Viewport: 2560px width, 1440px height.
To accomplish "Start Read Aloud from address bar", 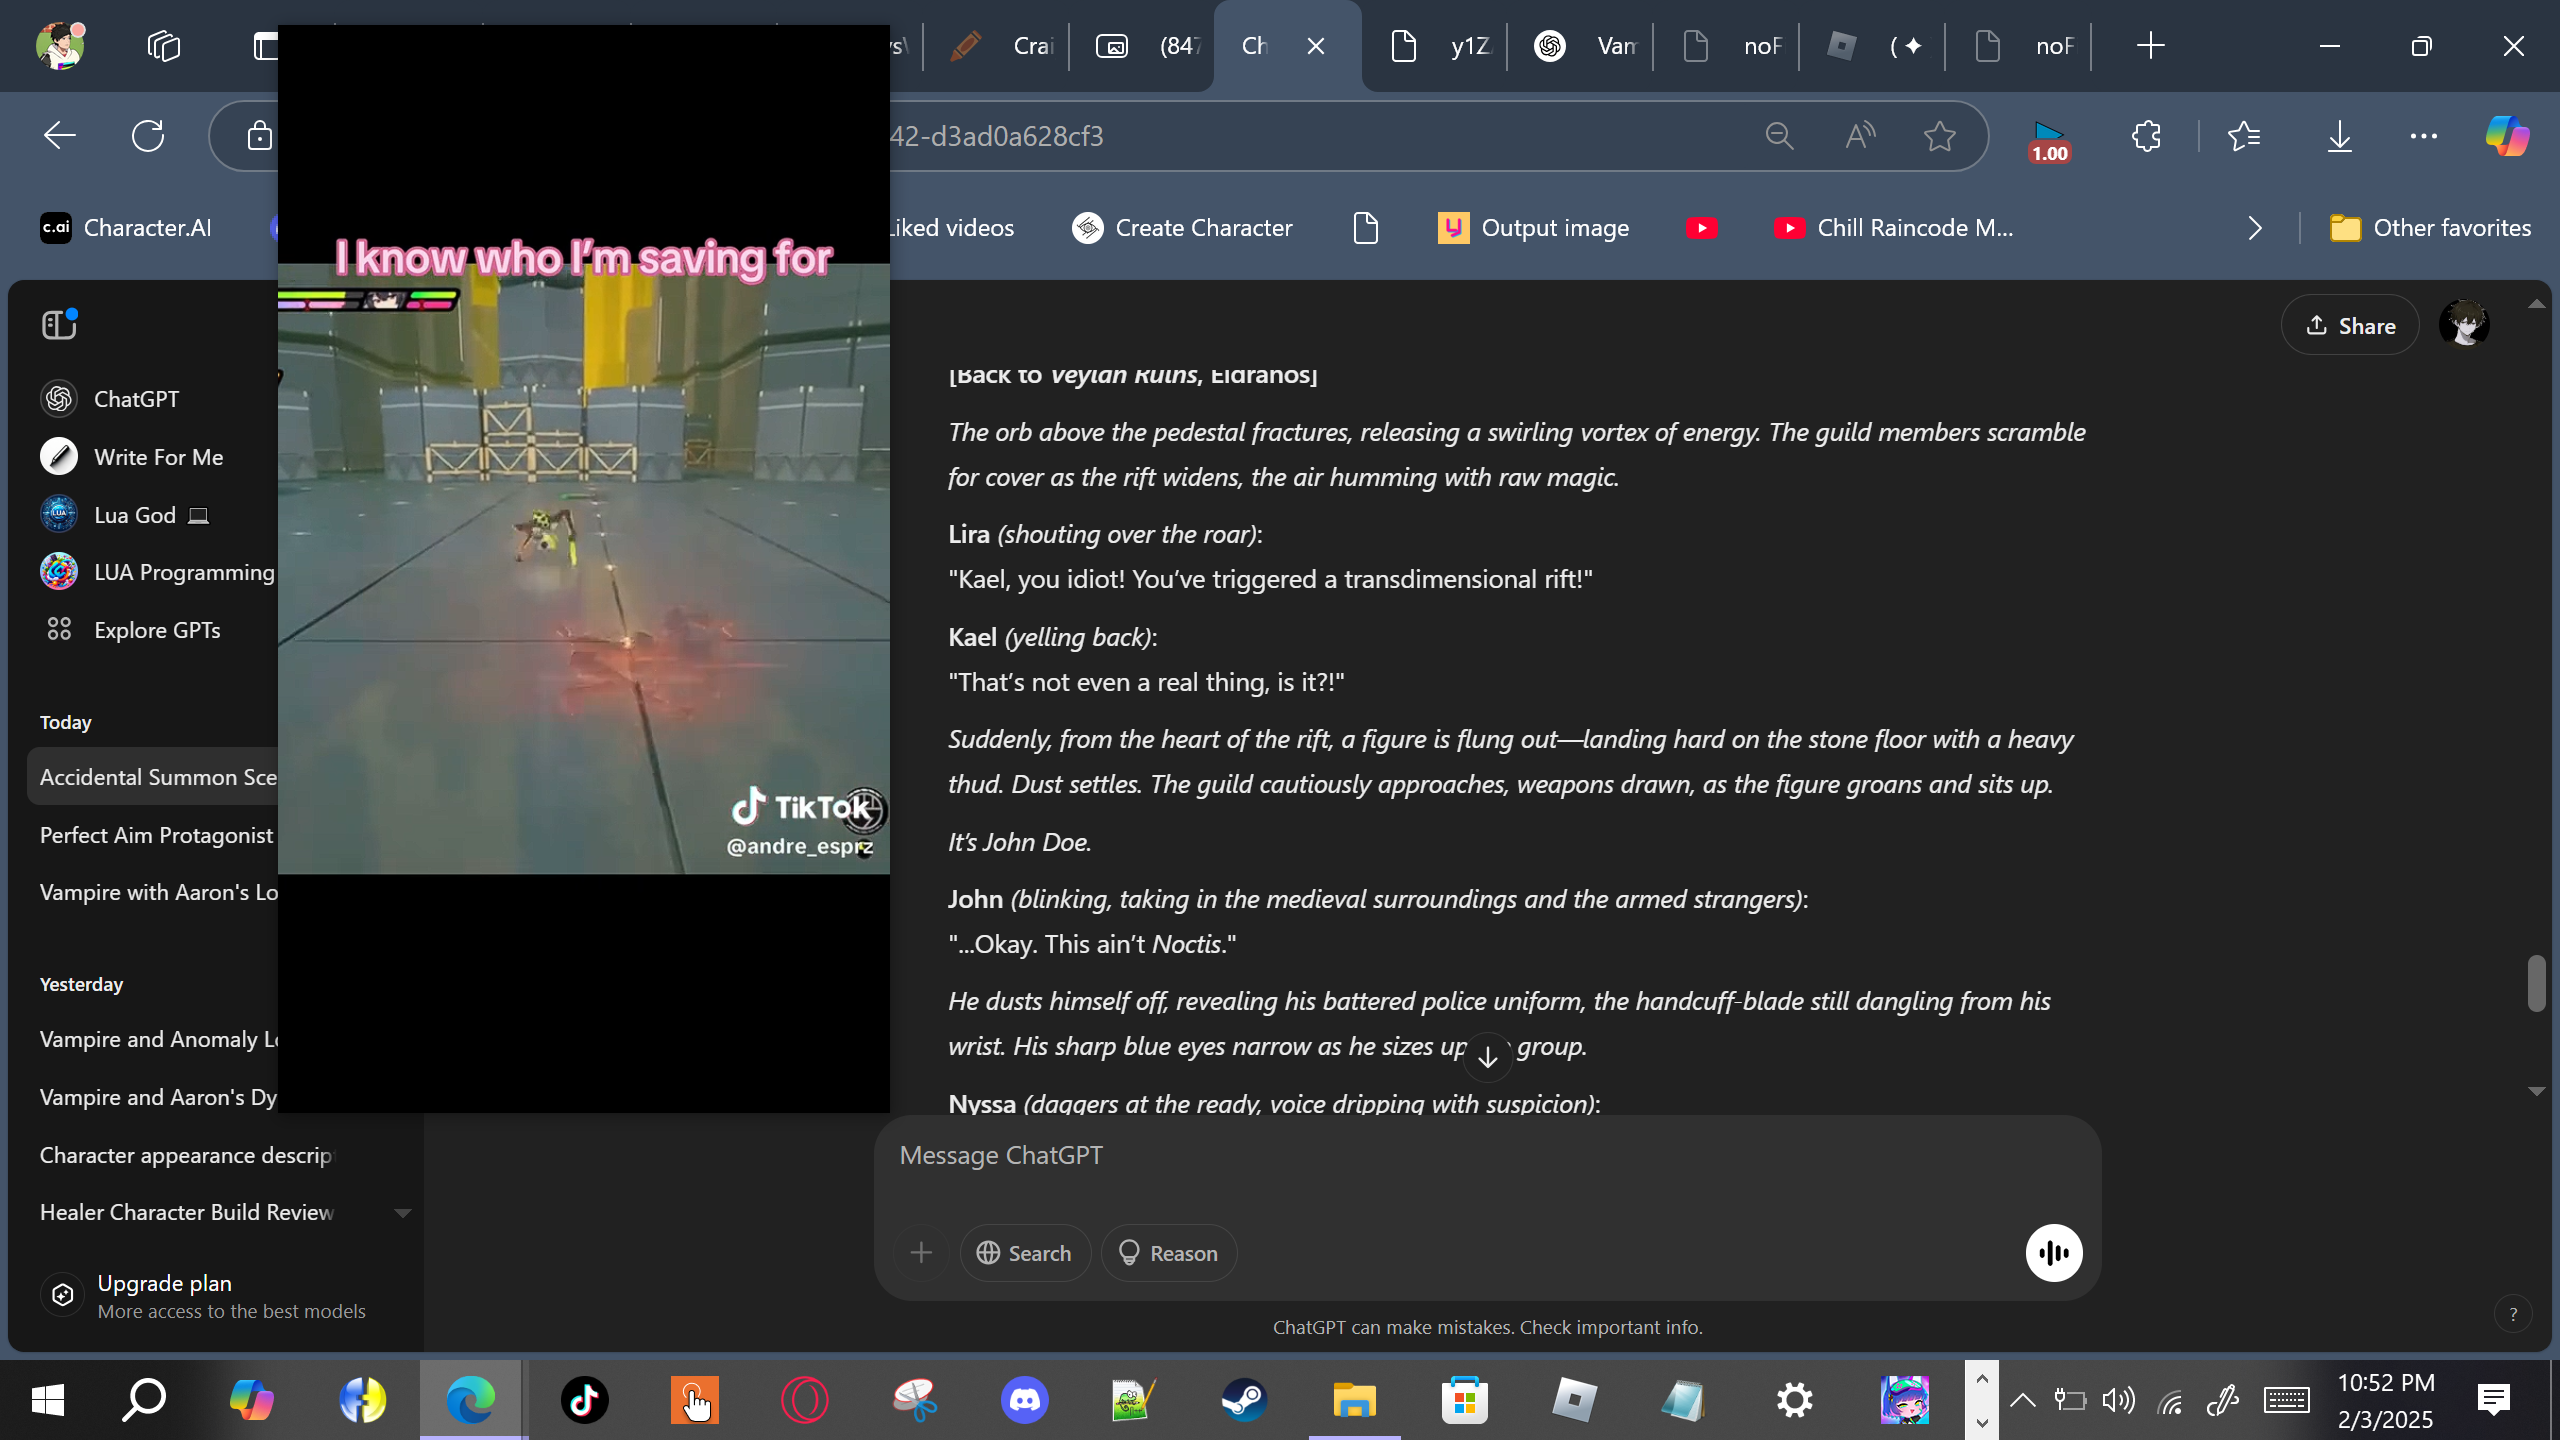I will (1860, 136).
